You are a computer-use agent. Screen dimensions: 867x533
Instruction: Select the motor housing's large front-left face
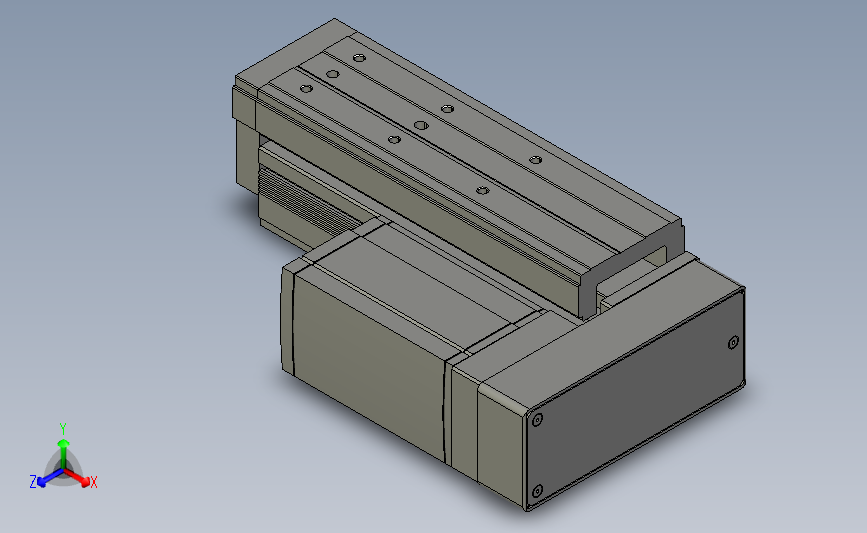369,366
